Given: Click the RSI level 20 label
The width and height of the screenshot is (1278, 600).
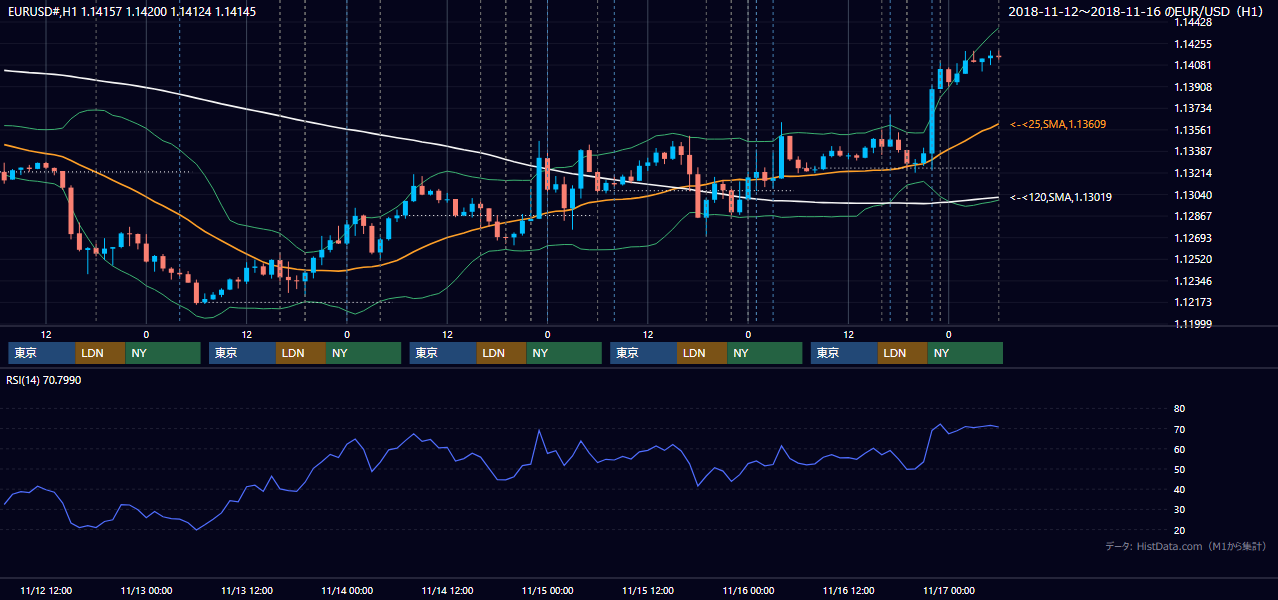Looking at the screenshot, I should coord(1179,530).
